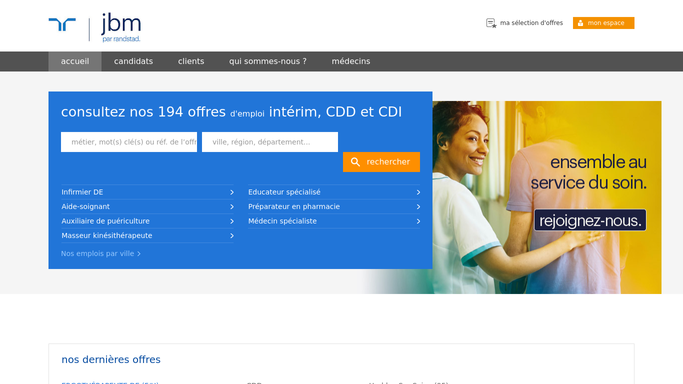
Task: Click the arrow beside Aide-soignant
Action: (232, 206)
